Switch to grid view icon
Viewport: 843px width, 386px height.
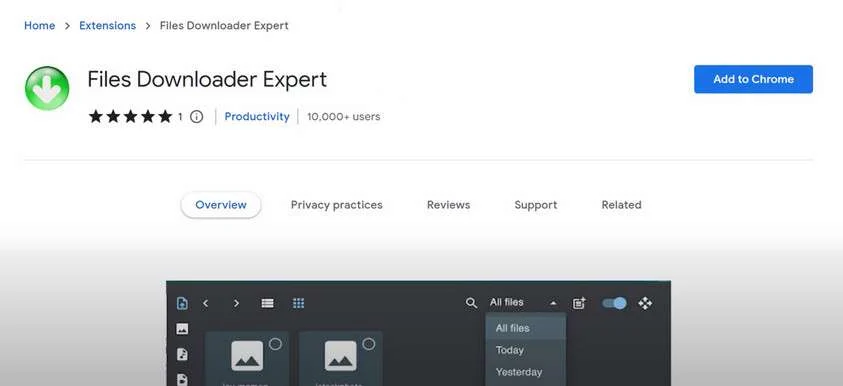298,303
